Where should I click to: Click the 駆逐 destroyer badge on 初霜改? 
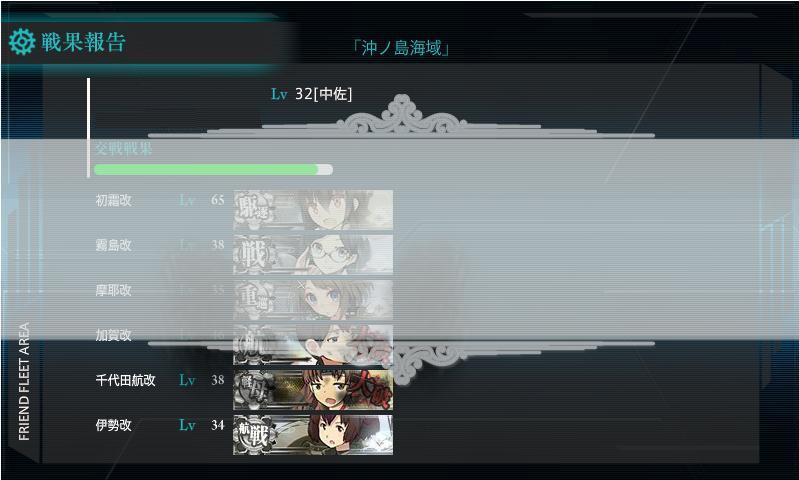pyautogui.click(x=254, y=208)
